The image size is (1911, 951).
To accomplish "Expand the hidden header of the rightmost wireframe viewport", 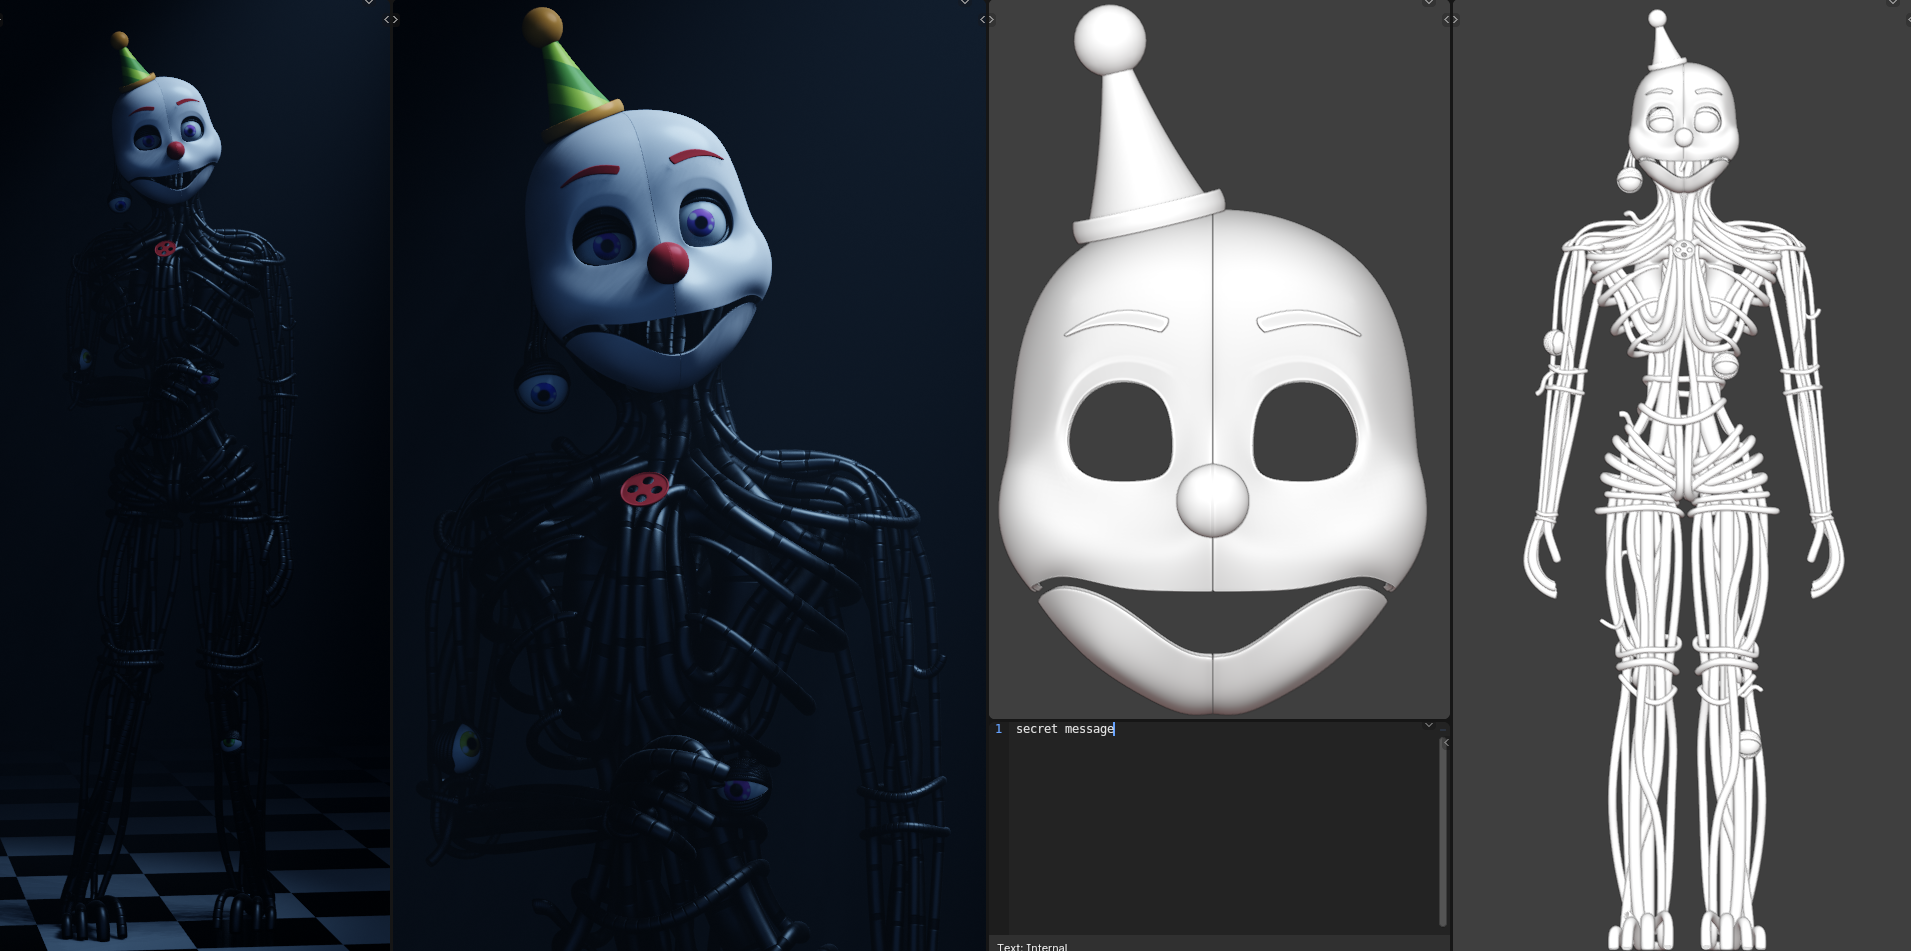I will (1893, 3).
